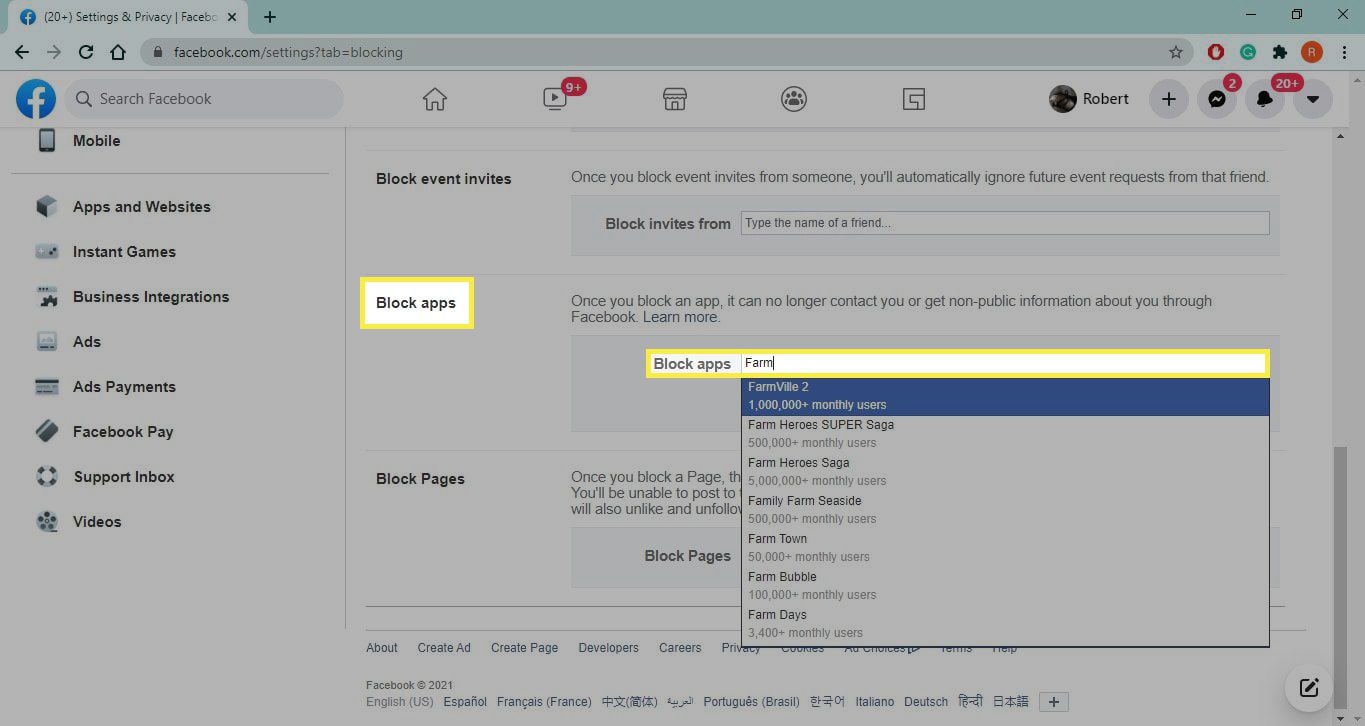Switch language to Italiano
This screenshot has height=726, width=1365.
(875, 702)
